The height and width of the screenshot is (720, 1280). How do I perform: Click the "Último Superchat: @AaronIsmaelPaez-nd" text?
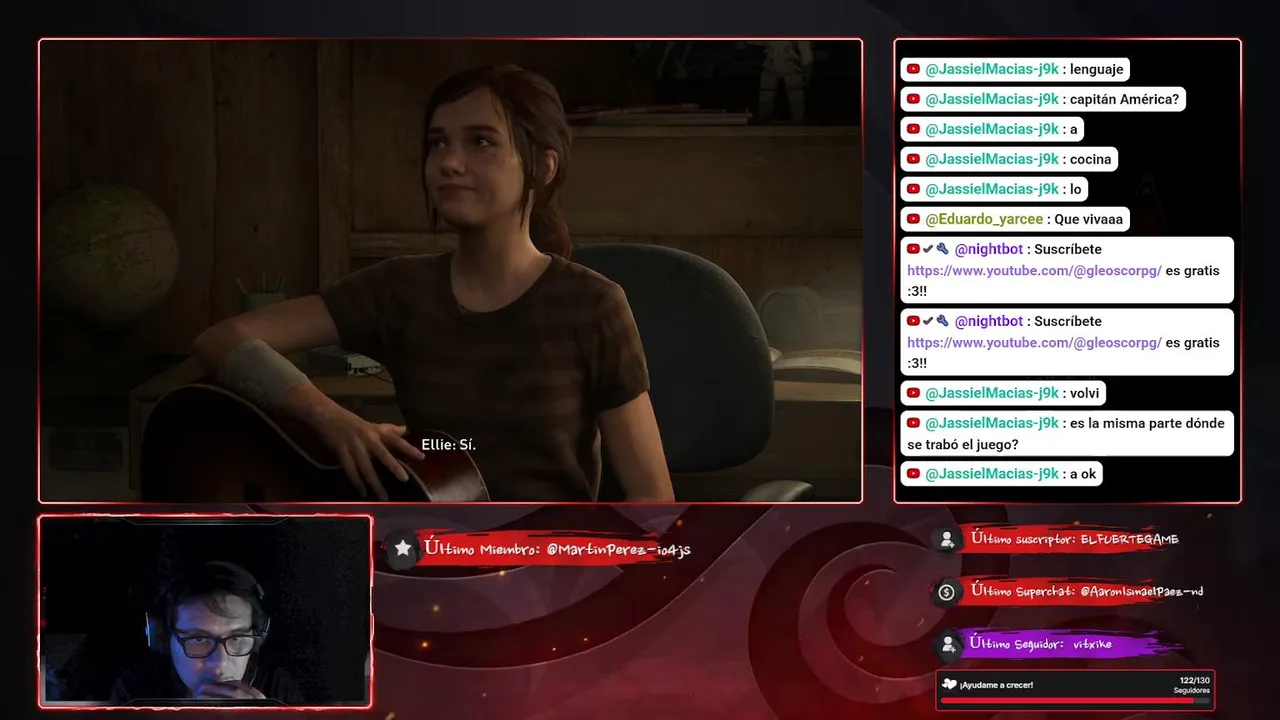click(x=1086, y=592)
